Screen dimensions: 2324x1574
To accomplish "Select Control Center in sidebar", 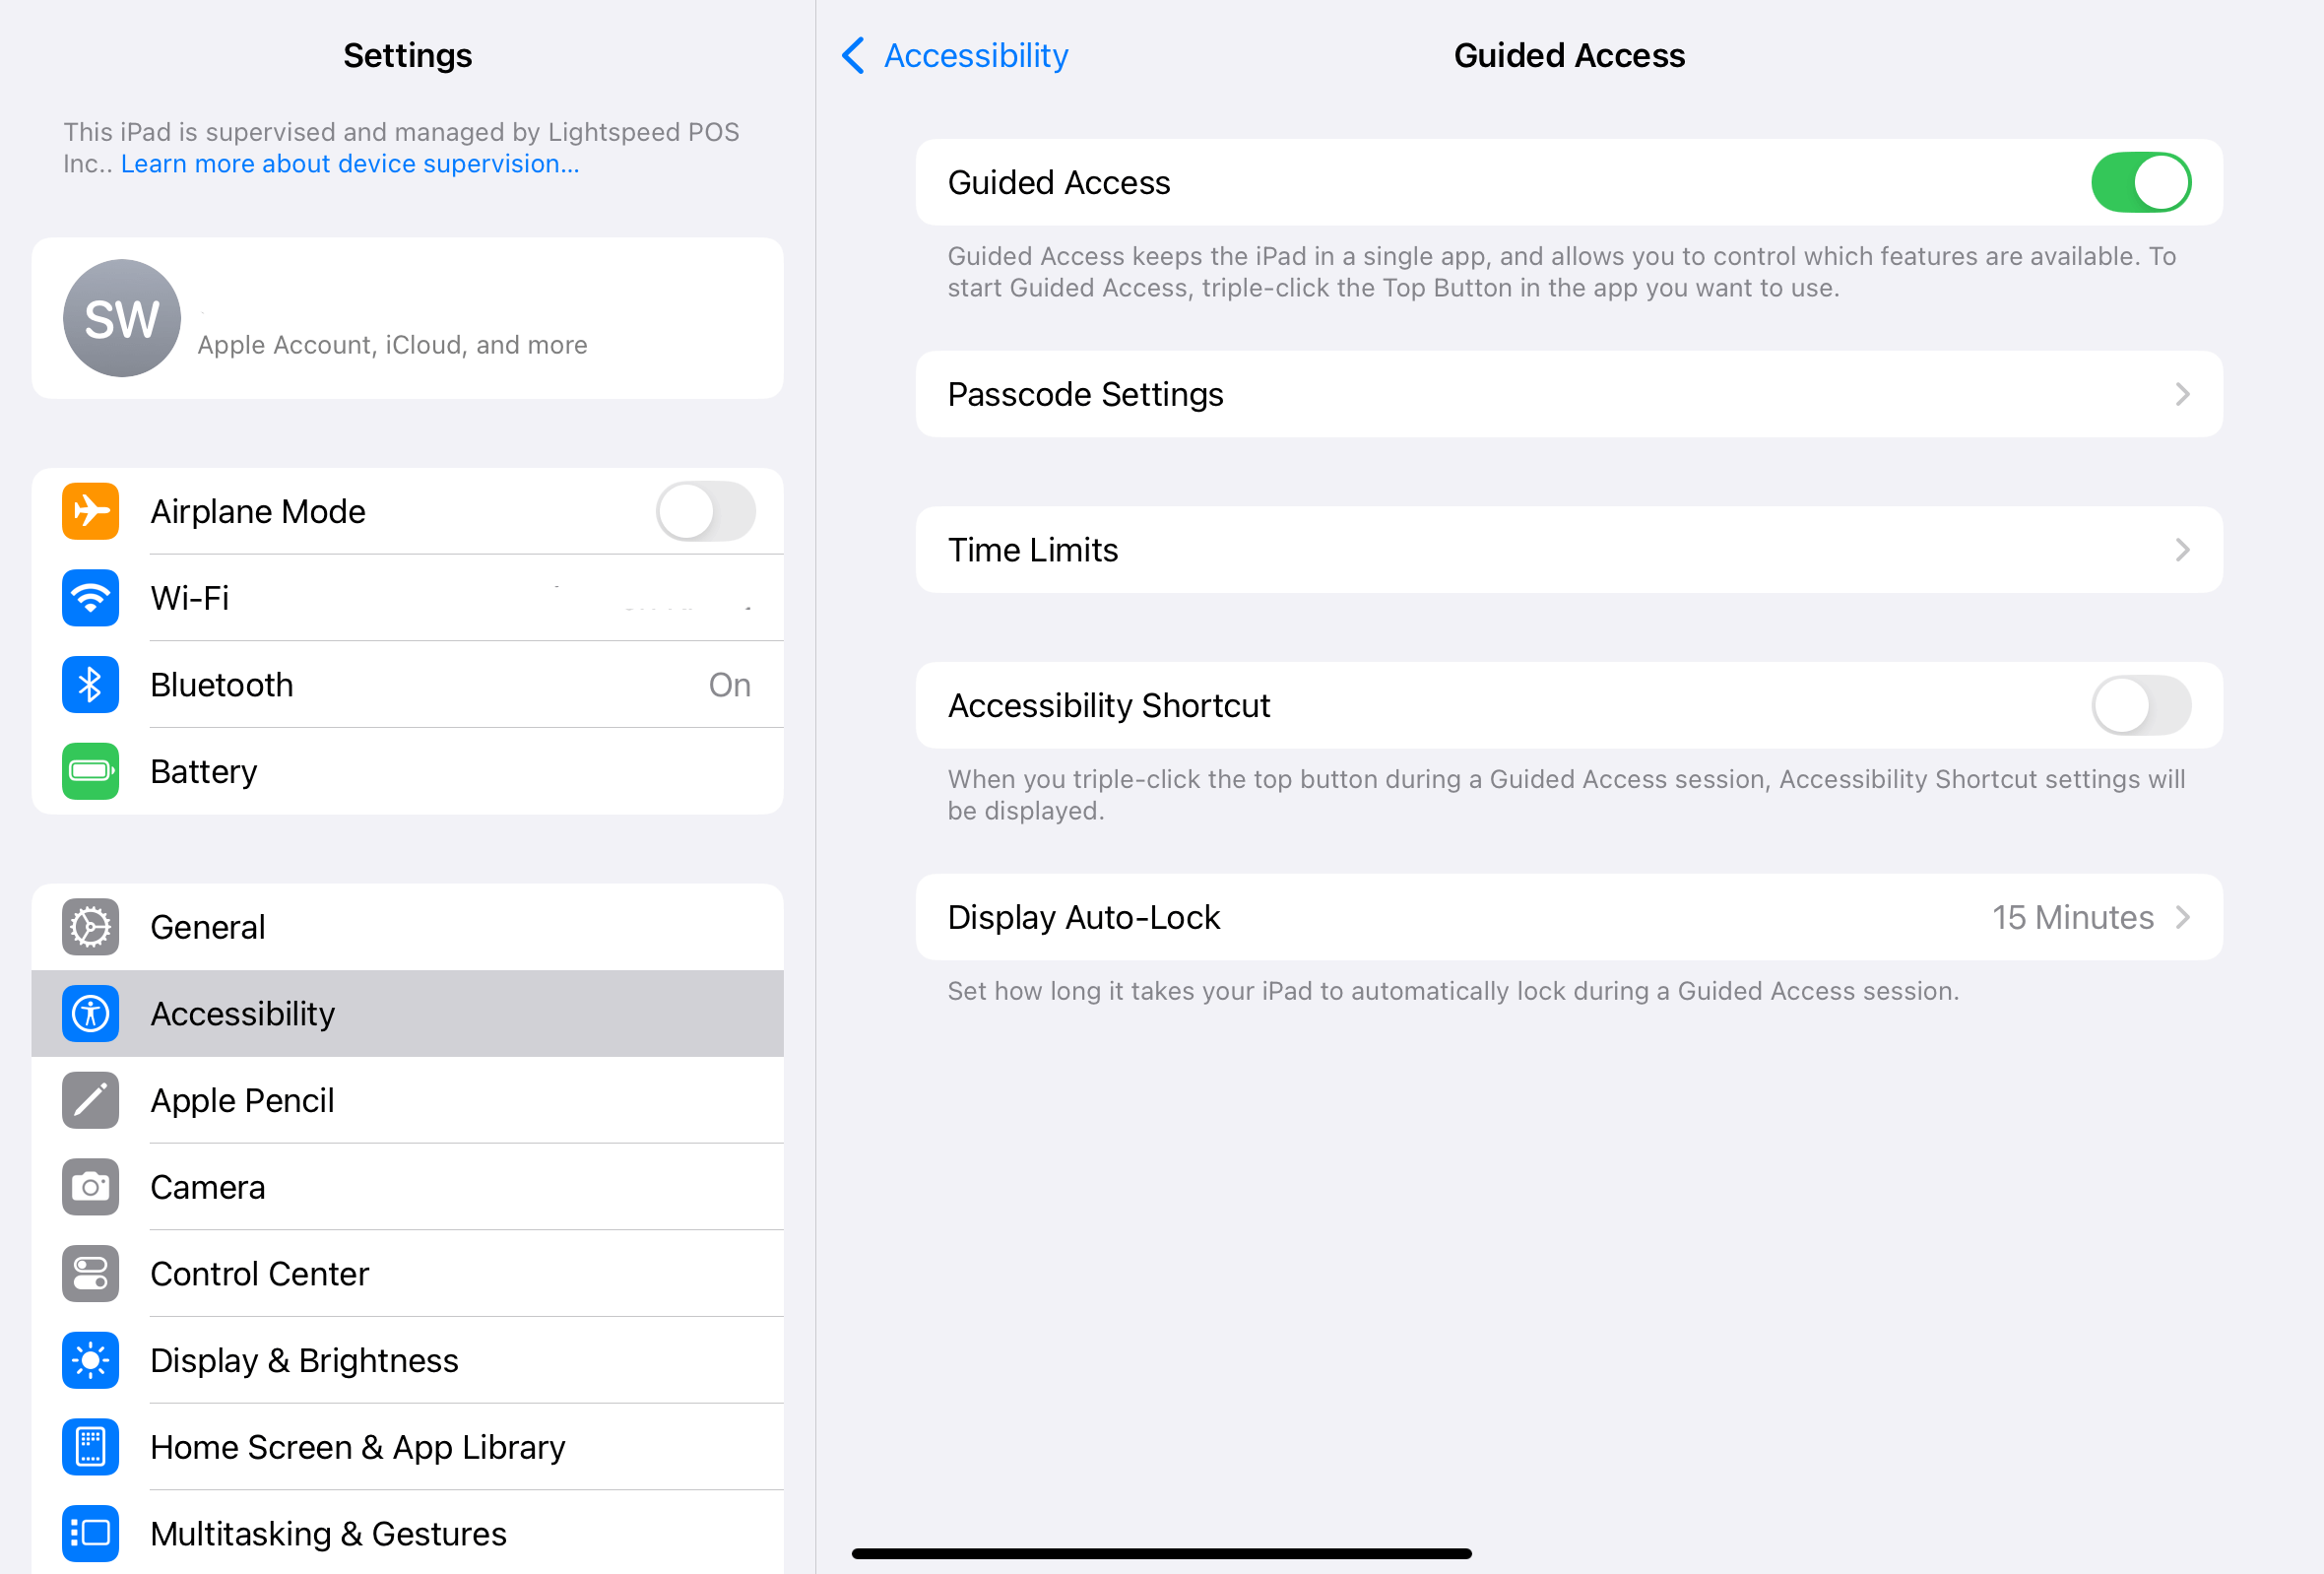I will [260, 1274].
